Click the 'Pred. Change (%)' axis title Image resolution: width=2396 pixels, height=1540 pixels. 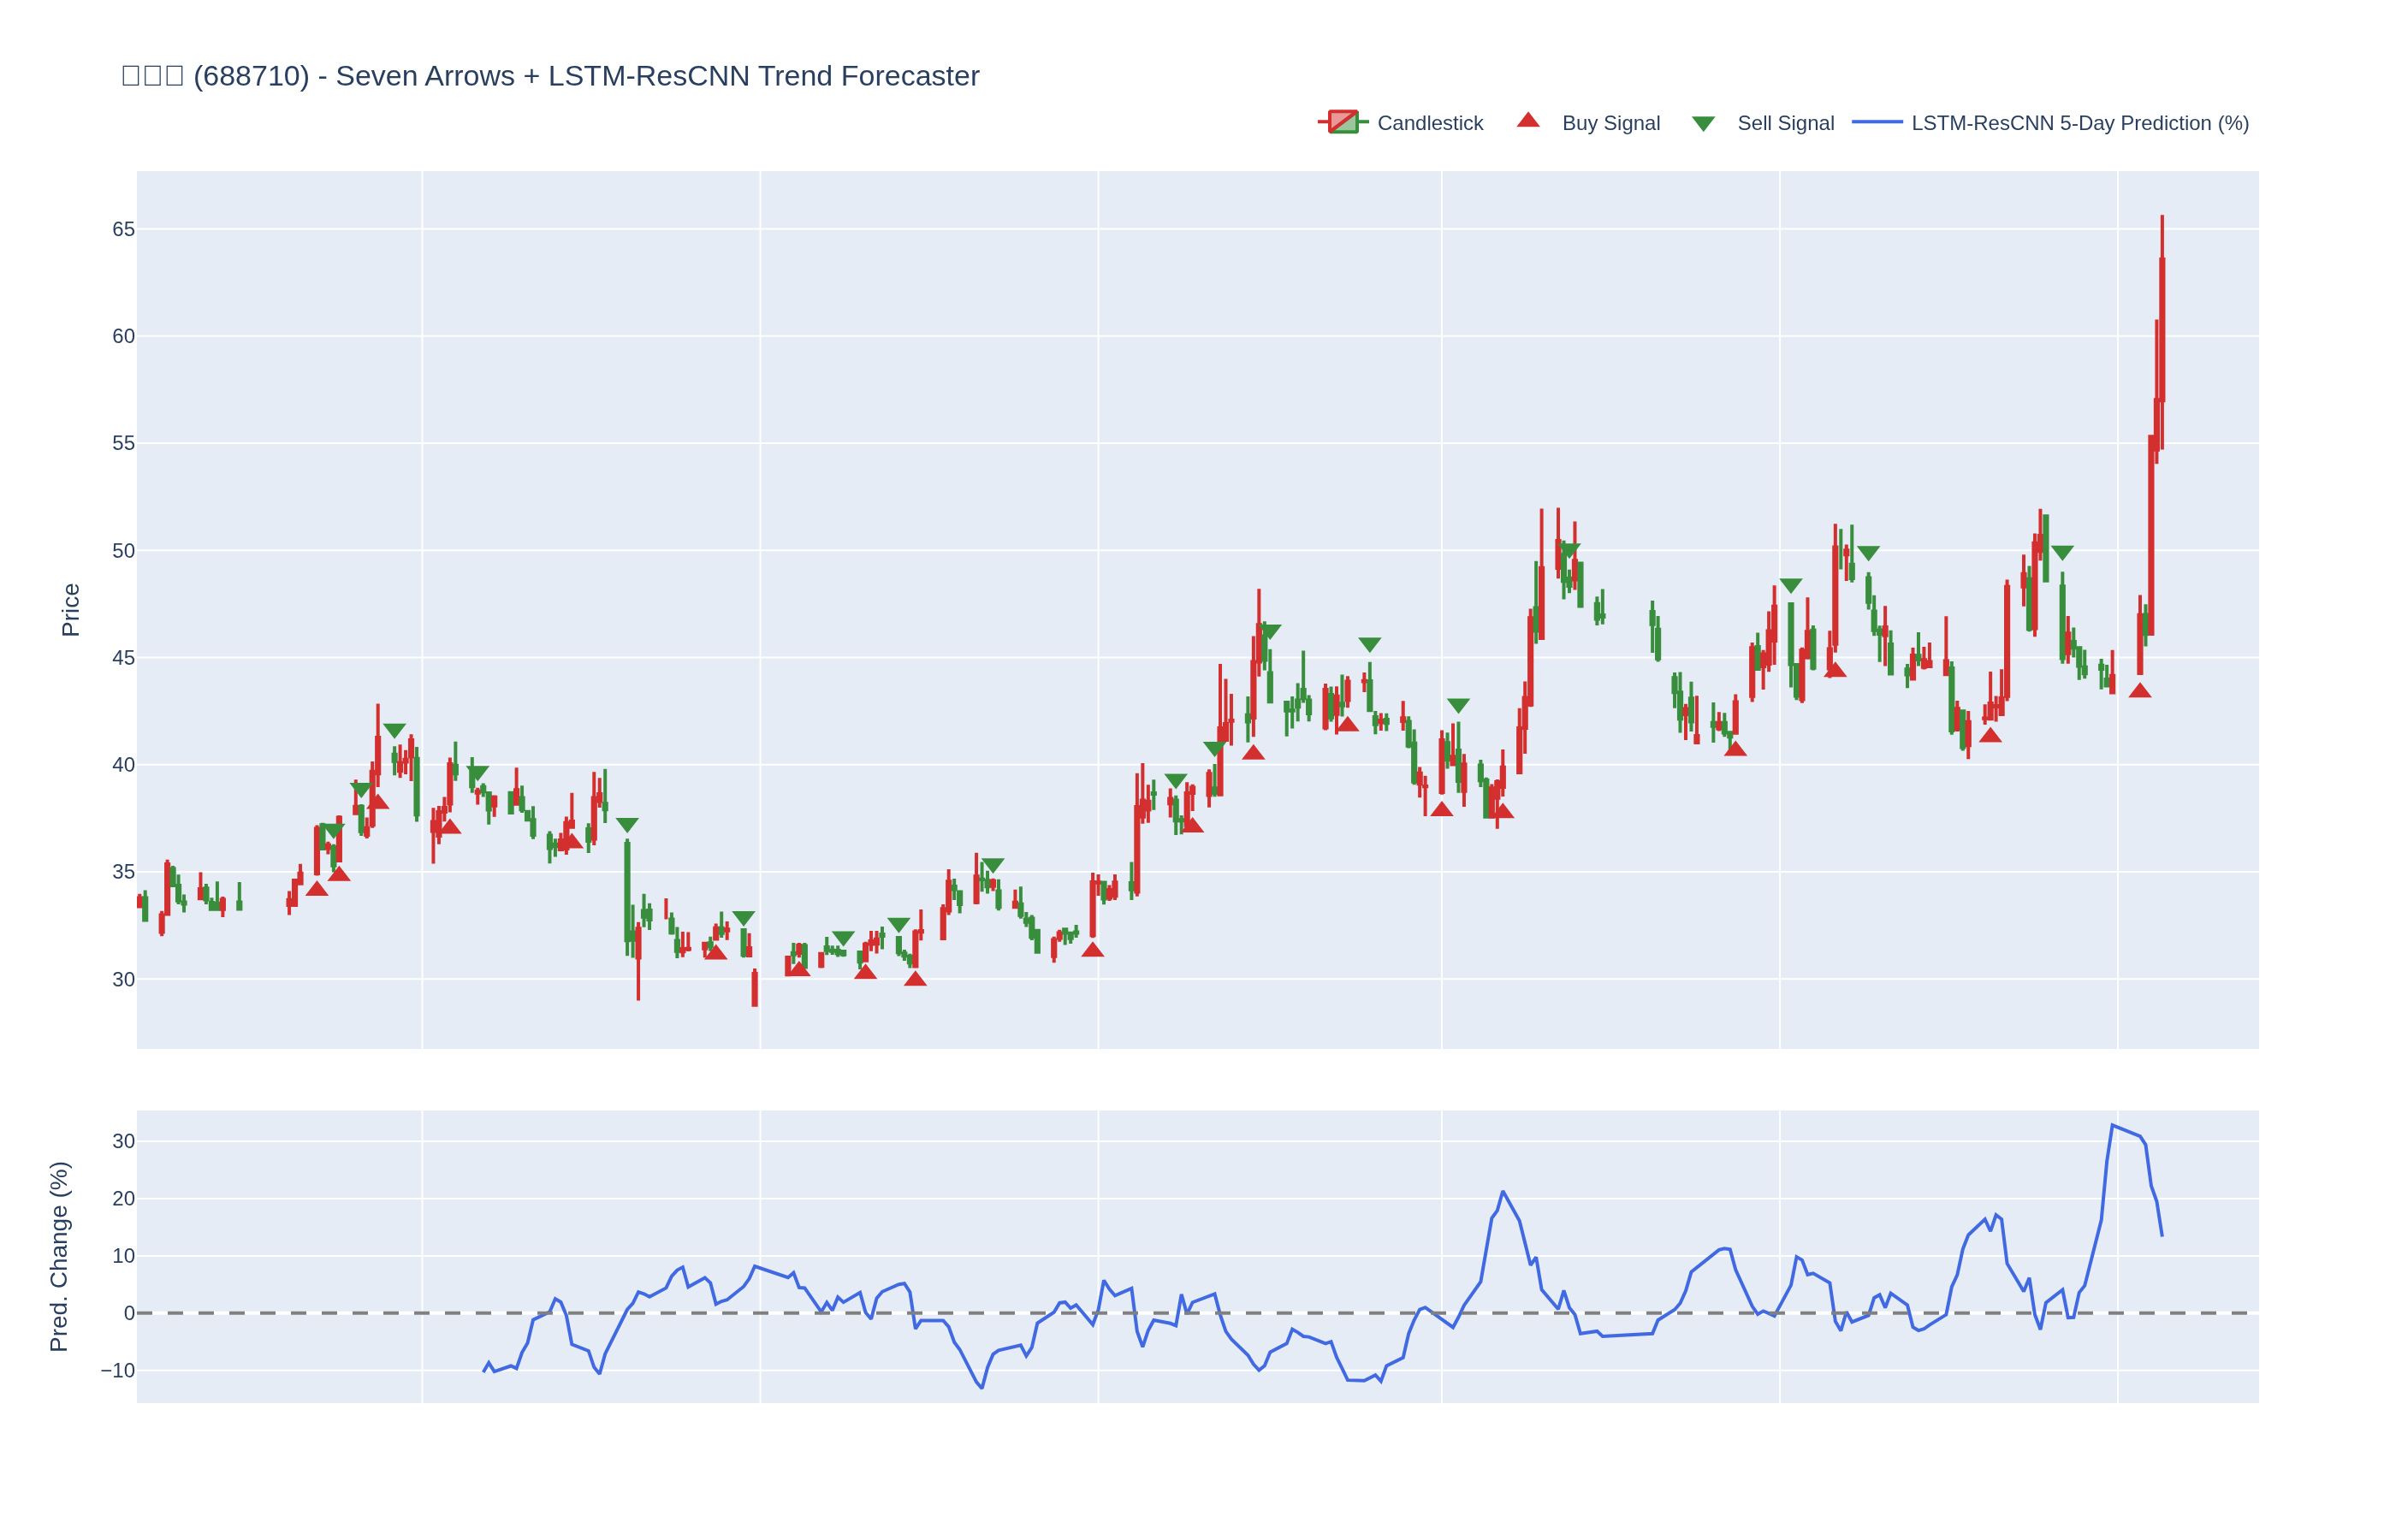[x=59, y=1256]
